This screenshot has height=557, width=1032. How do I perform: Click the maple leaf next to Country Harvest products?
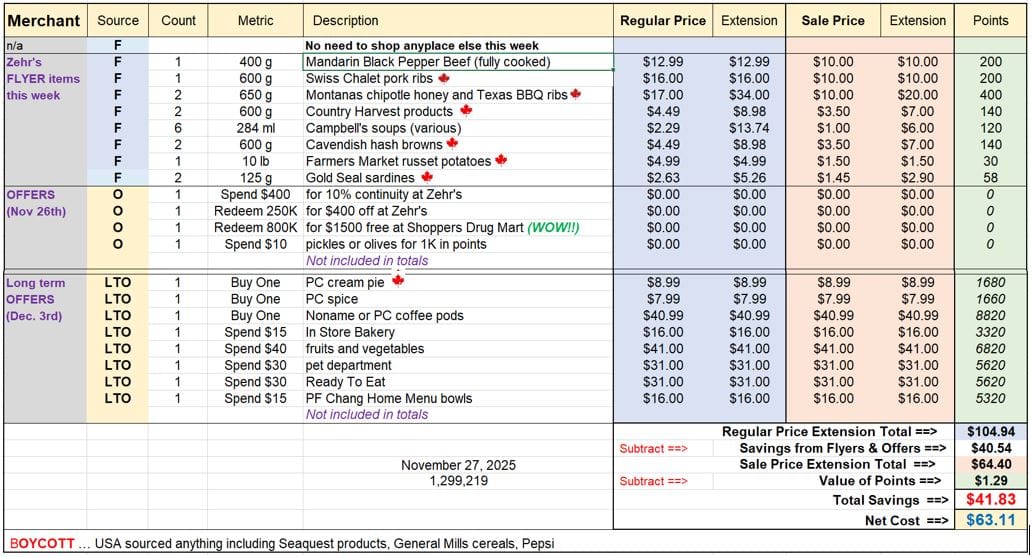point(465,111)
